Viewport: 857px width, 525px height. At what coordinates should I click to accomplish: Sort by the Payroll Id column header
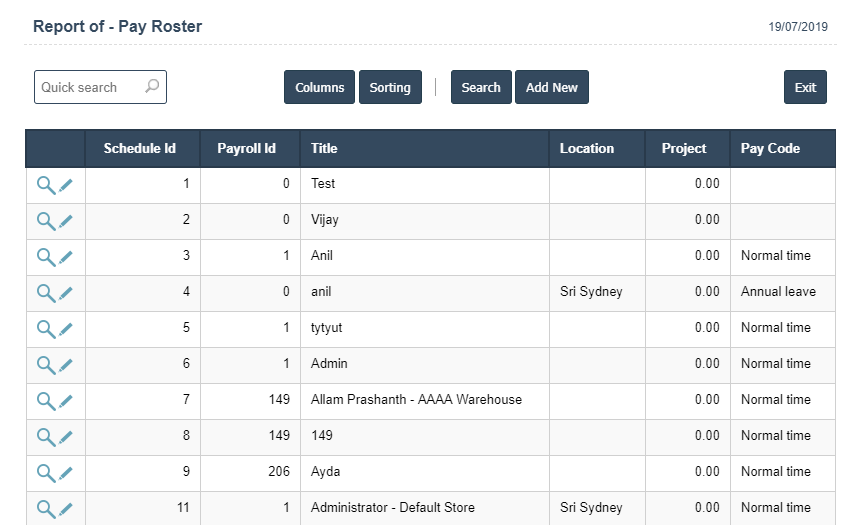pos(246,148)
